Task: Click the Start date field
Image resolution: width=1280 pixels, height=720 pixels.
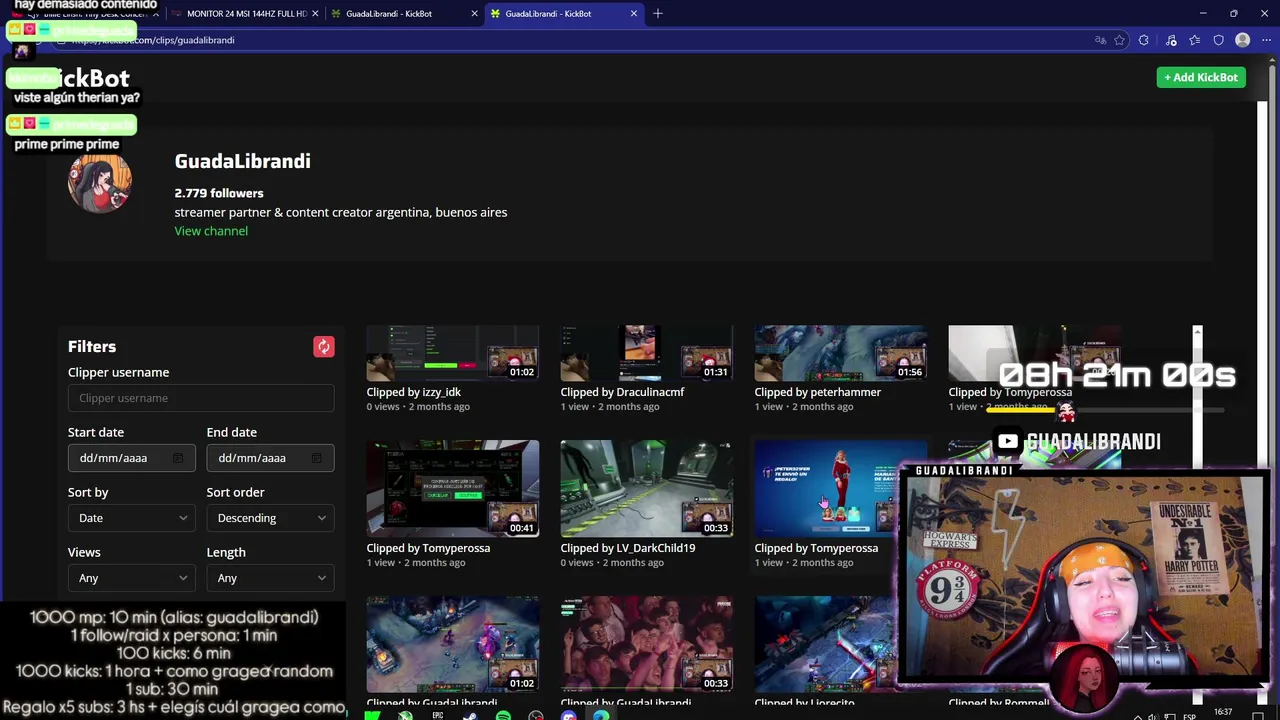Action: coord(131,458)
